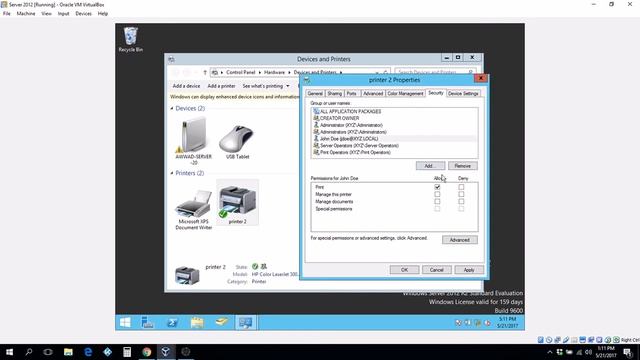640x360 pixels.
Task: Launch Microsoft Edge from host taskbar
Action: pos(88,352)
